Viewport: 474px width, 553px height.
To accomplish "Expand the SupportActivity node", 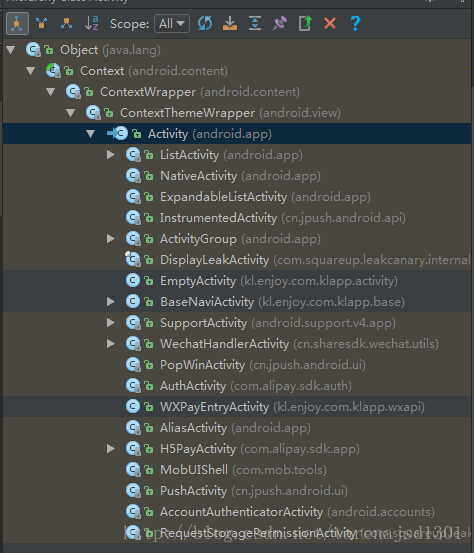I will tap(111, 323).
